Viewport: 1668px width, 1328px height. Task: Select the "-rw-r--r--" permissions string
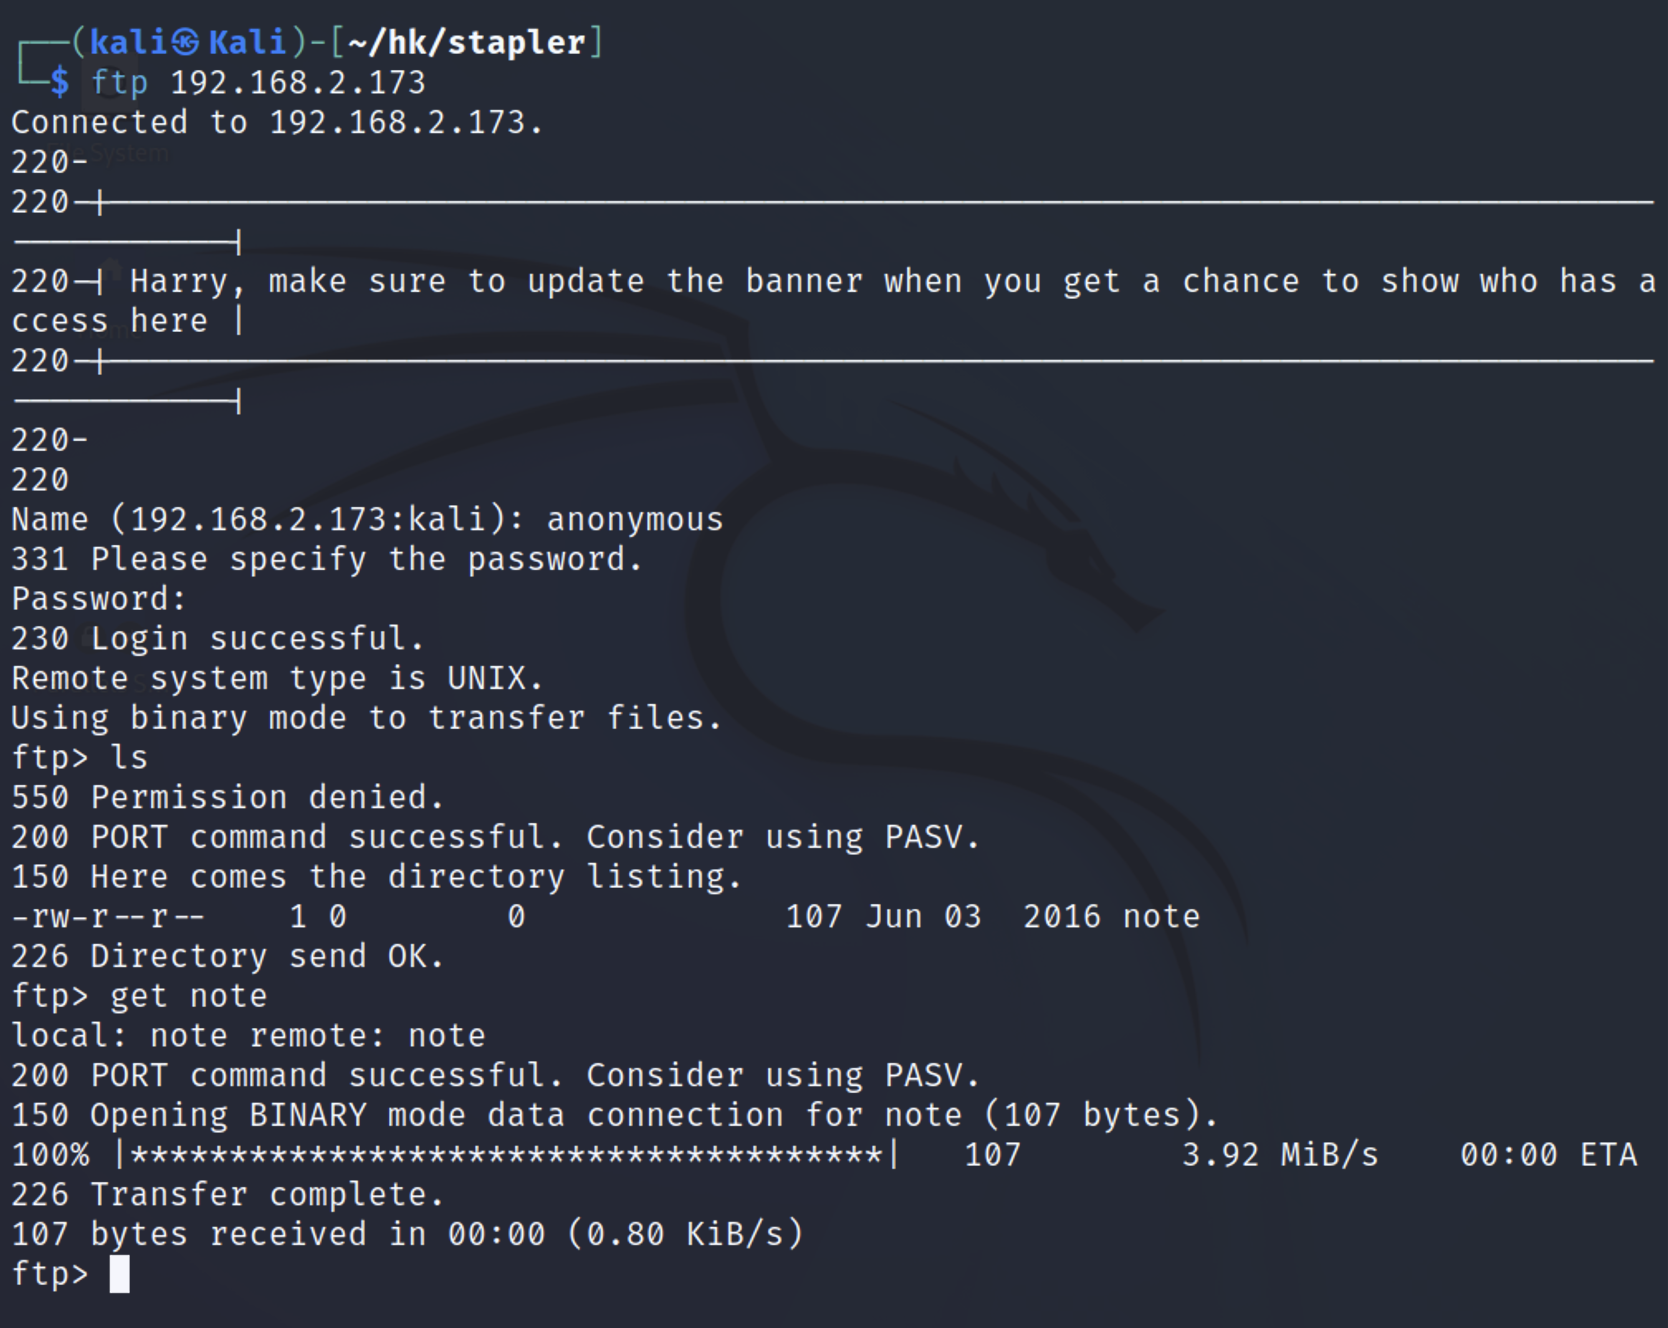(x=108, y=916)
